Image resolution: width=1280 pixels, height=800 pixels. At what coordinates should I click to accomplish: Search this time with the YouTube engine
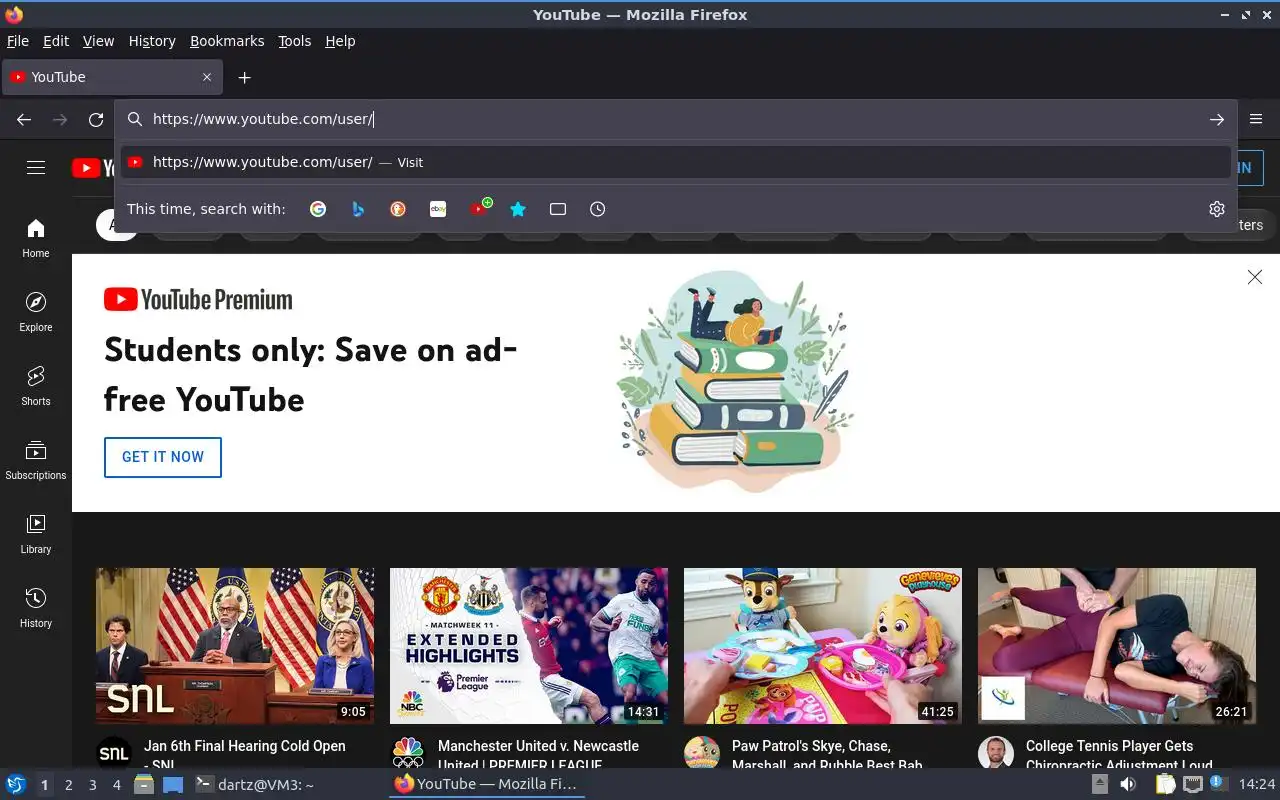[480, 208]
